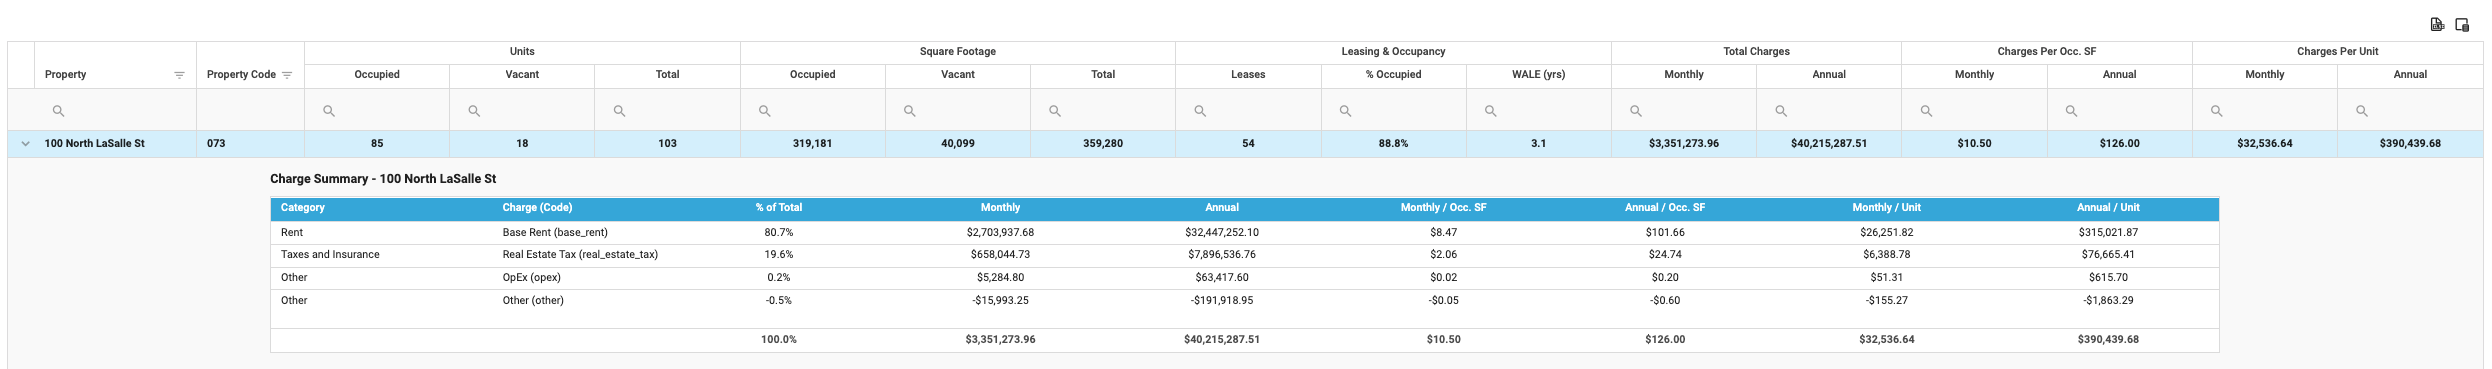Click the Total Charges Annual column header
The height and width of the screenshot is (369, 2492).
click(x=1829, y=75)
